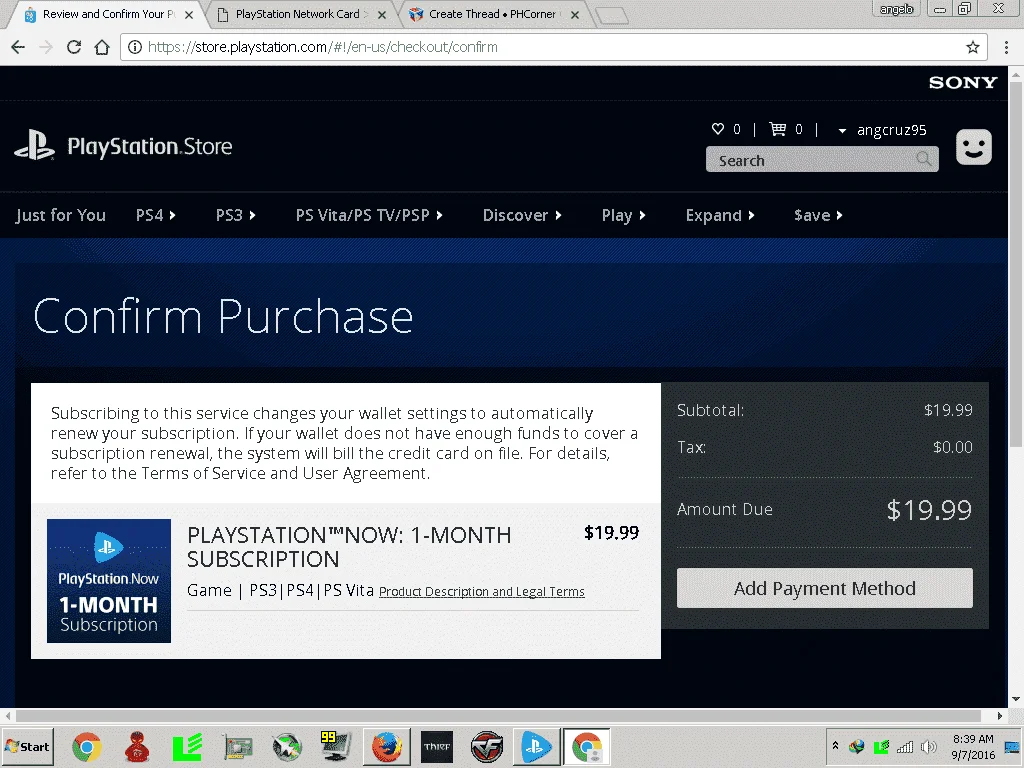Click the green L taskbar icon
This screenshot has width=1024, height=768.
[x=187, y=746]
